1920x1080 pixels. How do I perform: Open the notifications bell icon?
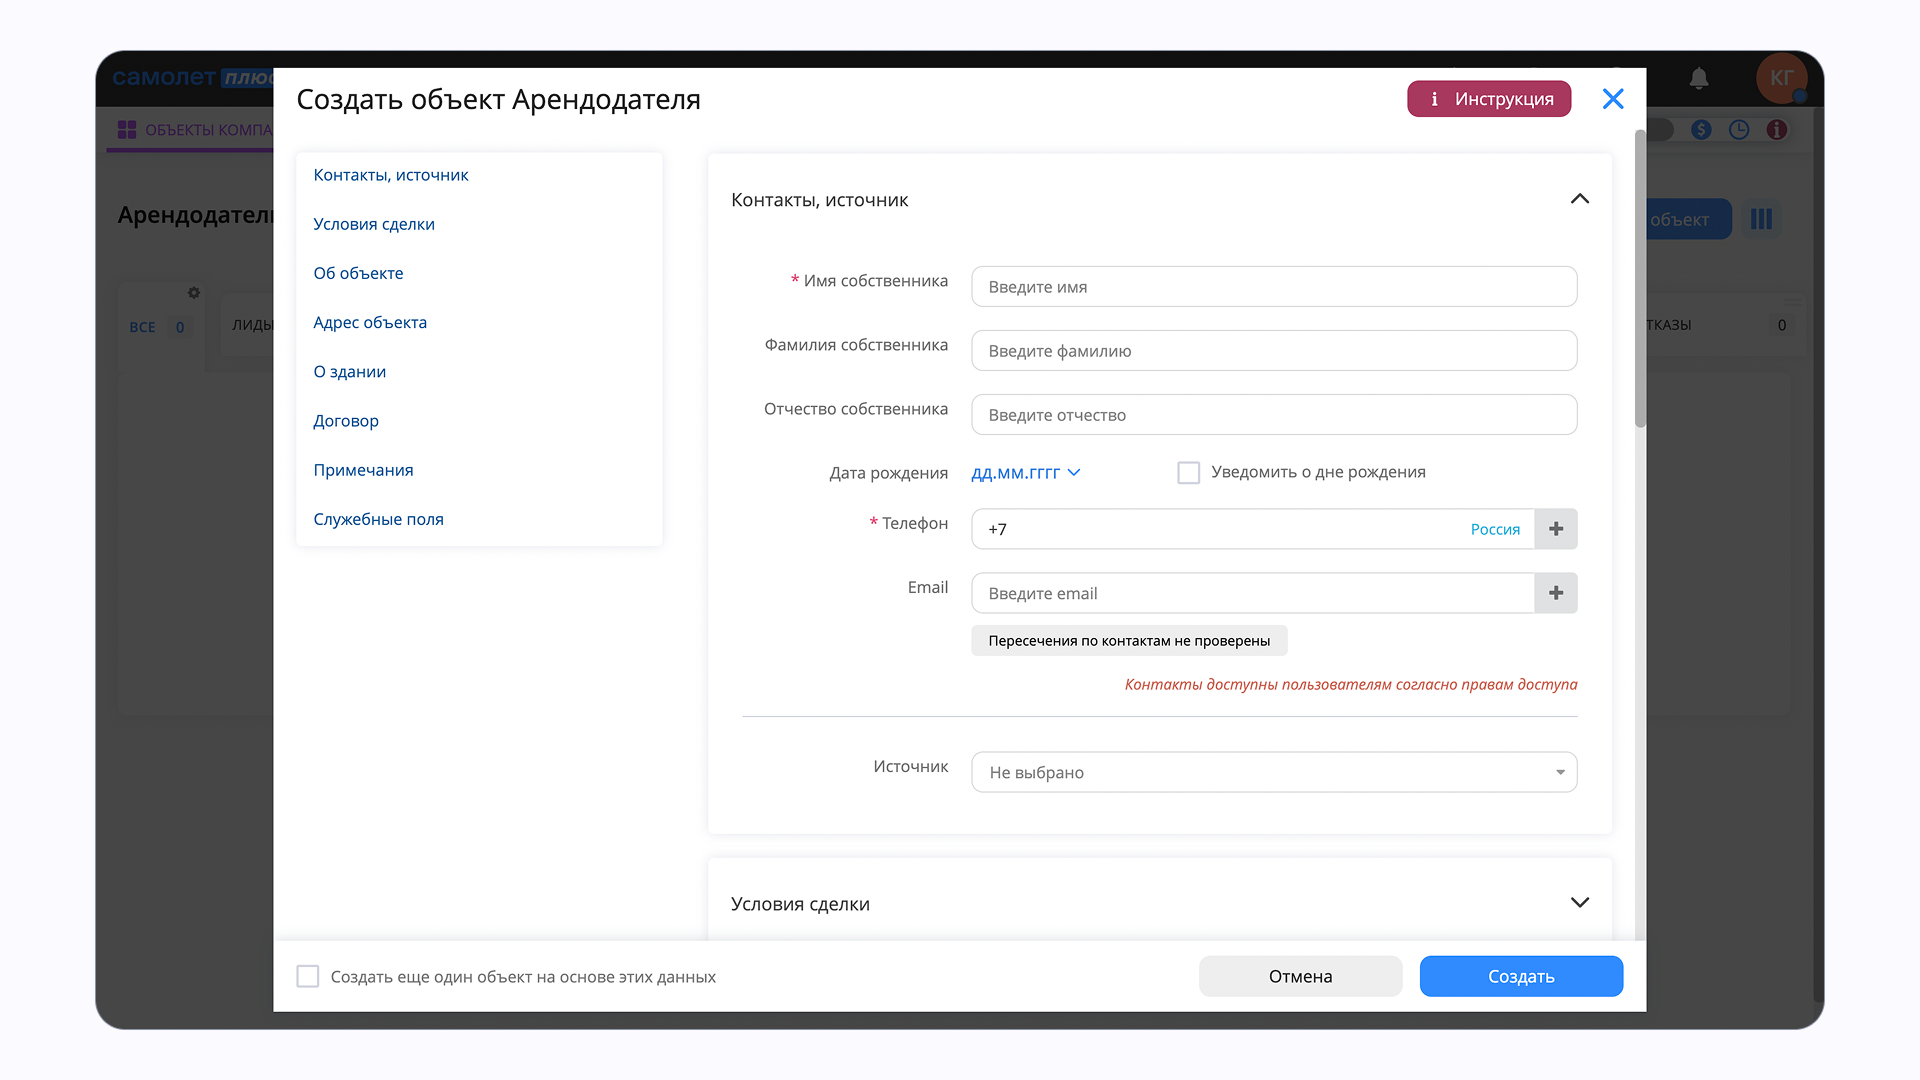(1699, 78)
